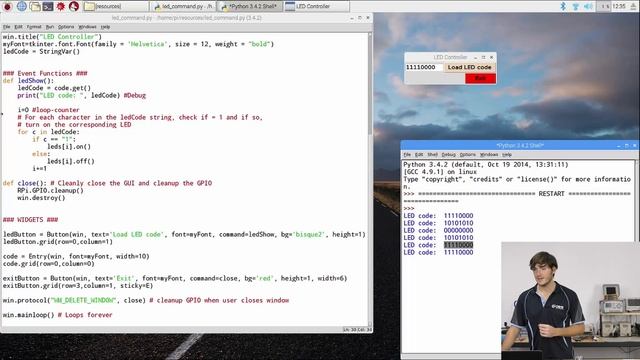Click the '### Event Functions ###' comment

45,73
